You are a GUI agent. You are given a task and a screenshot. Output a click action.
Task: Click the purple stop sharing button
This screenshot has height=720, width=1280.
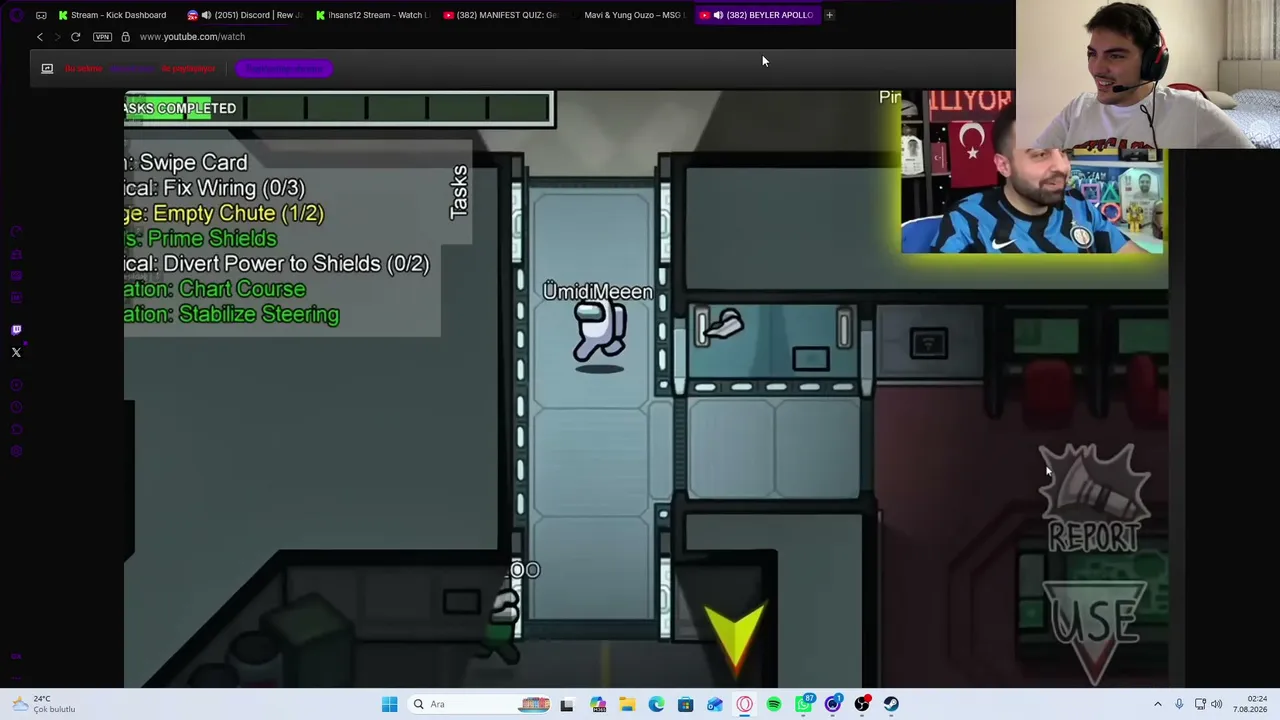285,68
